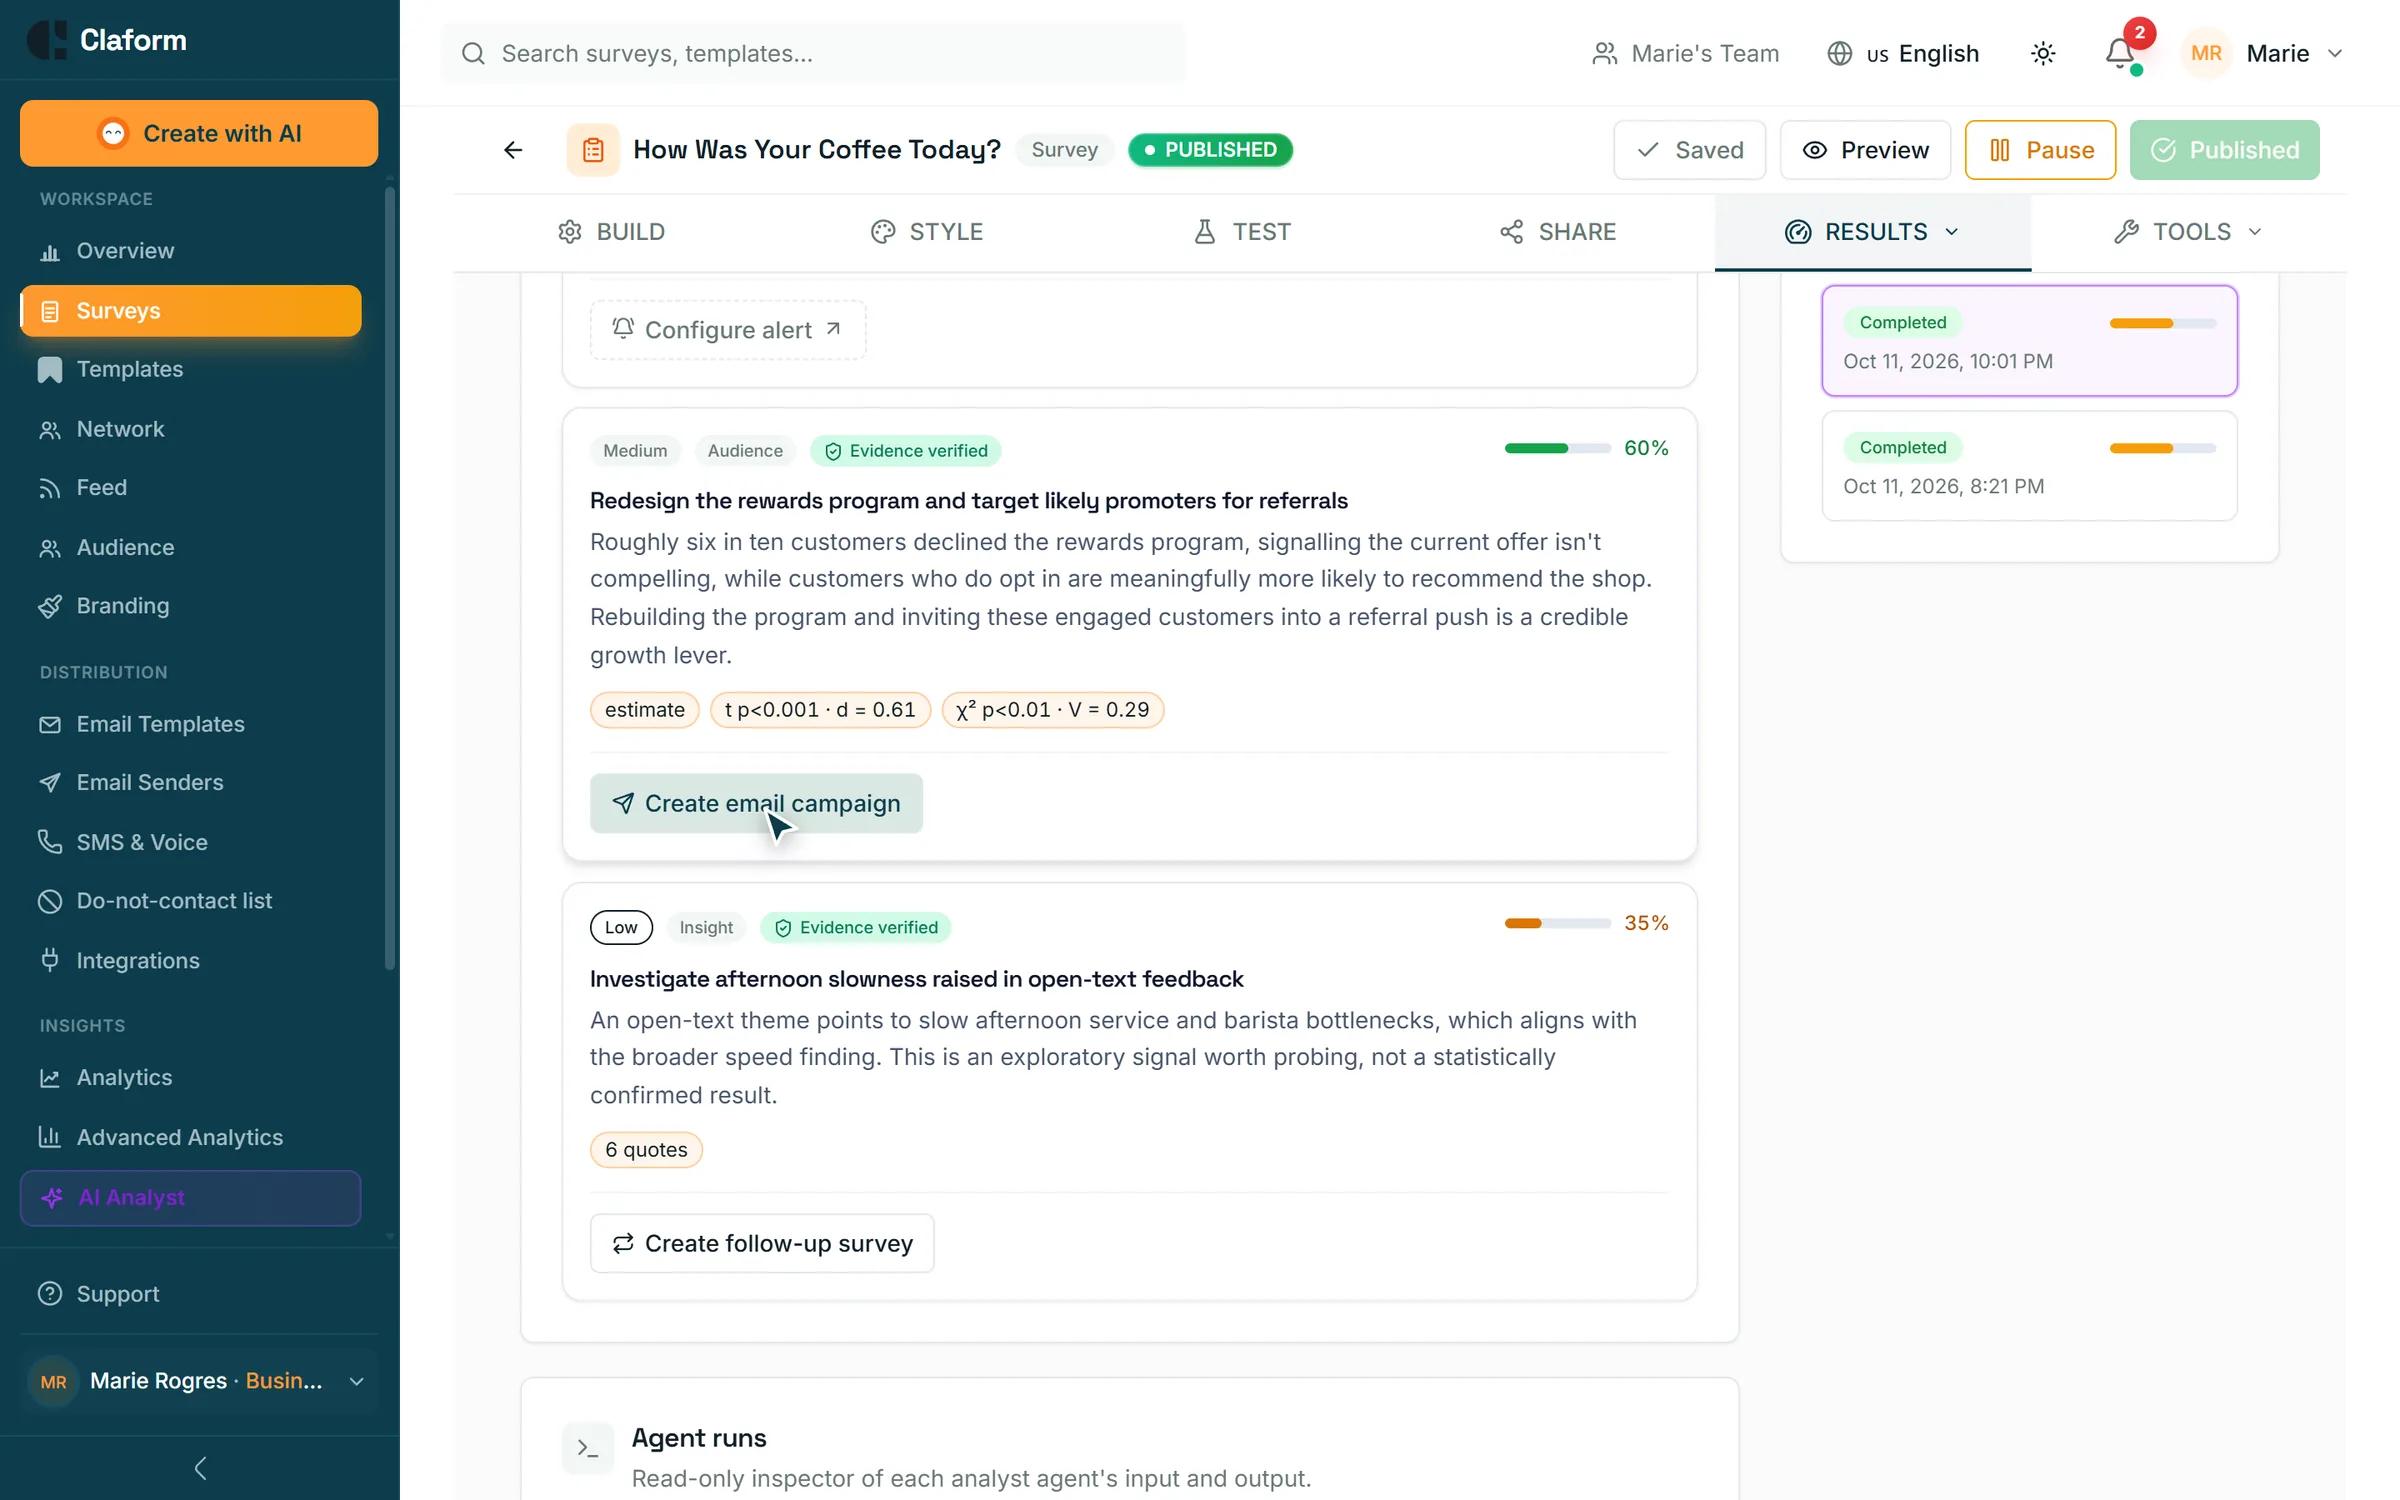
Task: Collapse the sidebar with the bottom chevron
Action: [x=200, y=1468]
